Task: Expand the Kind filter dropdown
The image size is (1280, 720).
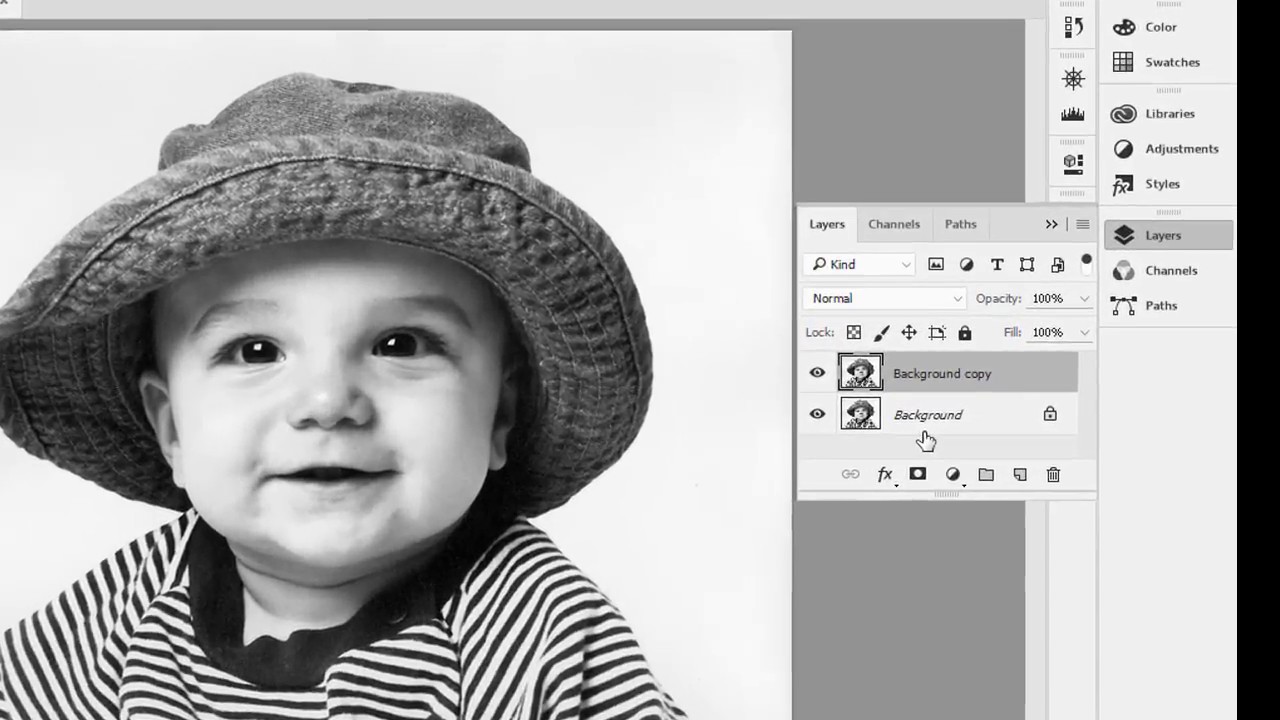Action: point(905,264)
